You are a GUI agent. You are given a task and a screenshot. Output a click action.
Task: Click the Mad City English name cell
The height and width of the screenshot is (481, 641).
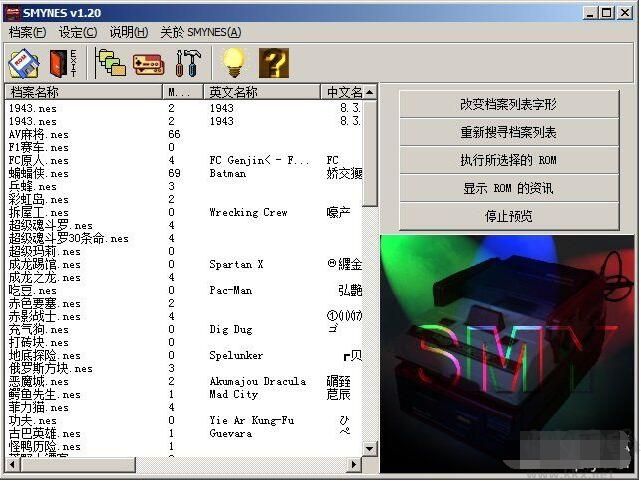233,395
